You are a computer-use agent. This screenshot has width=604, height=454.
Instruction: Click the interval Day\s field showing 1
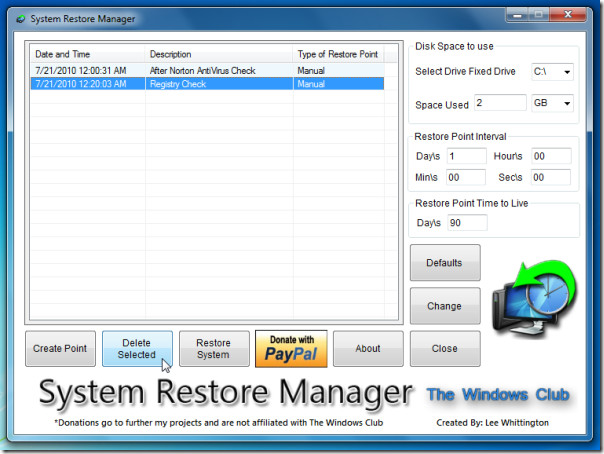point(466,156)
